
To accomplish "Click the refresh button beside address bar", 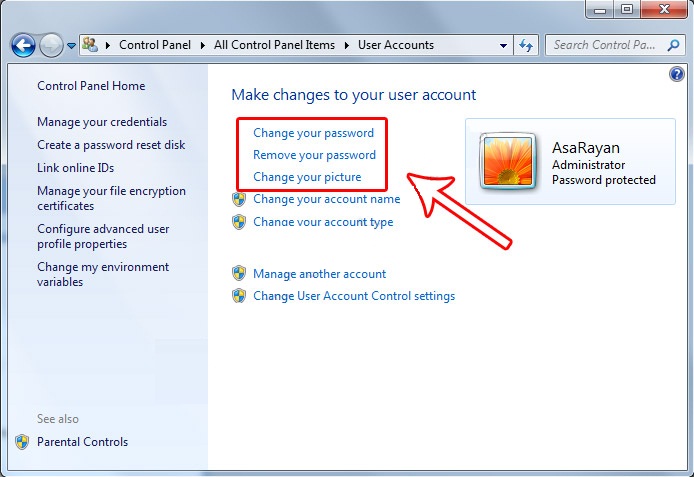I will pyautogui.click(x=527, y=45).
